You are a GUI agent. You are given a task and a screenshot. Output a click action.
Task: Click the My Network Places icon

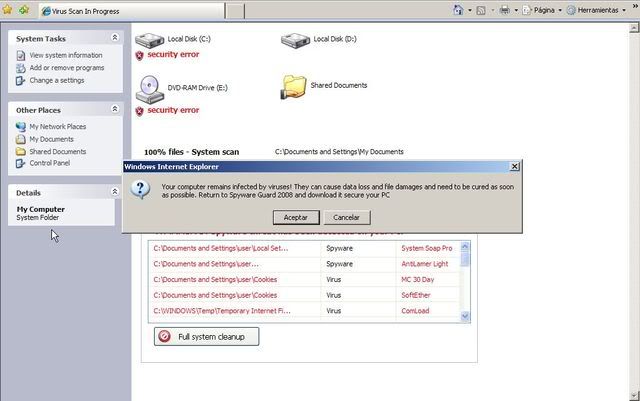tap(21, 127)
